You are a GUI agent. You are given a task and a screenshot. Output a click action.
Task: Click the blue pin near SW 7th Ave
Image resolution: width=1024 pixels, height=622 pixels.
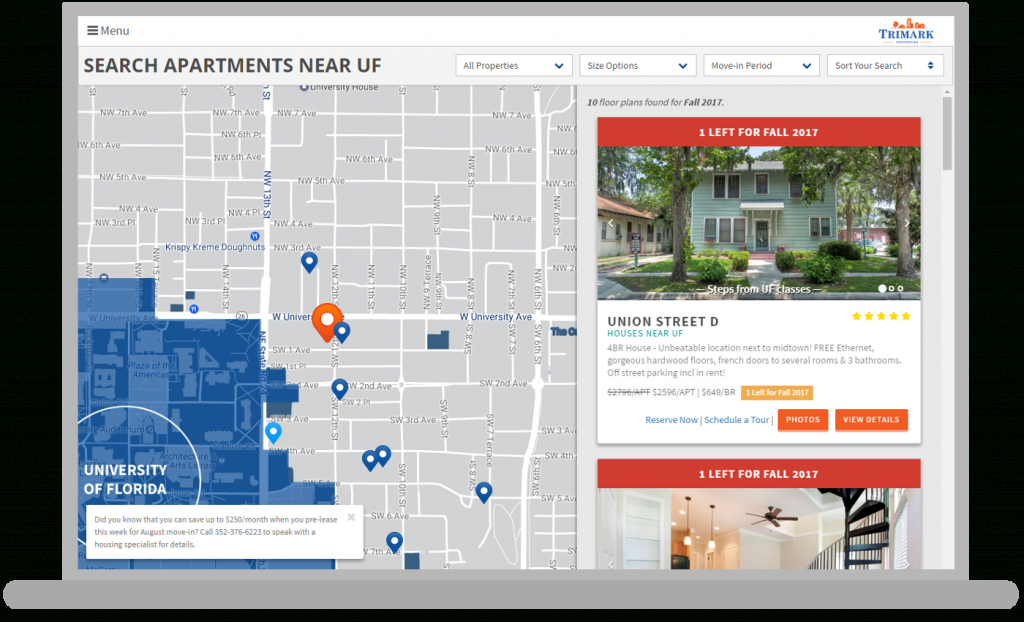pos(394,541)
